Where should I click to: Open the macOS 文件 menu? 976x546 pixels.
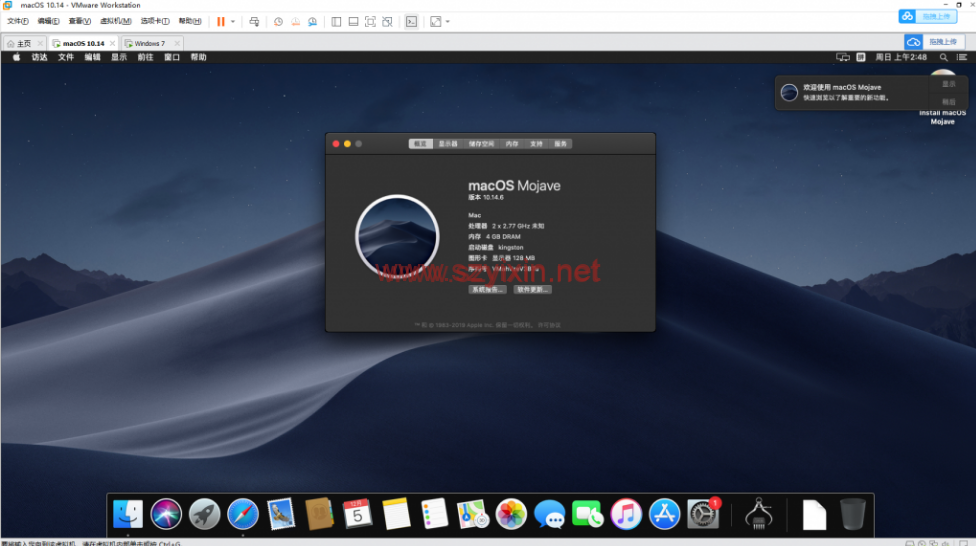pyautogui.click(x=65, y=57)
